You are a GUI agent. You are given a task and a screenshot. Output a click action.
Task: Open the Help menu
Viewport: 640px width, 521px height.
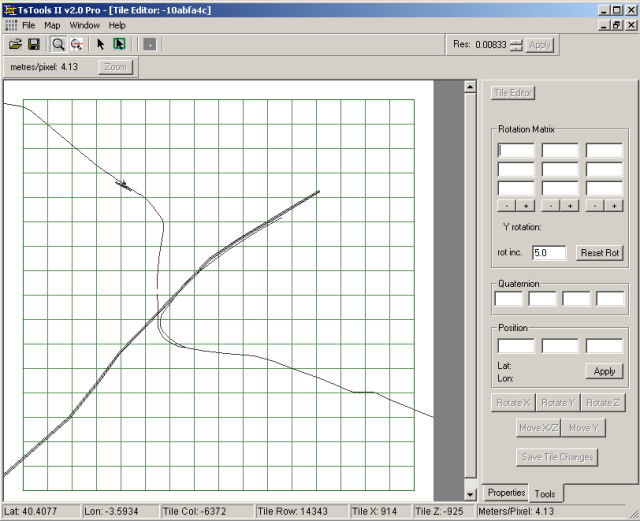click(x=117, y=25)
